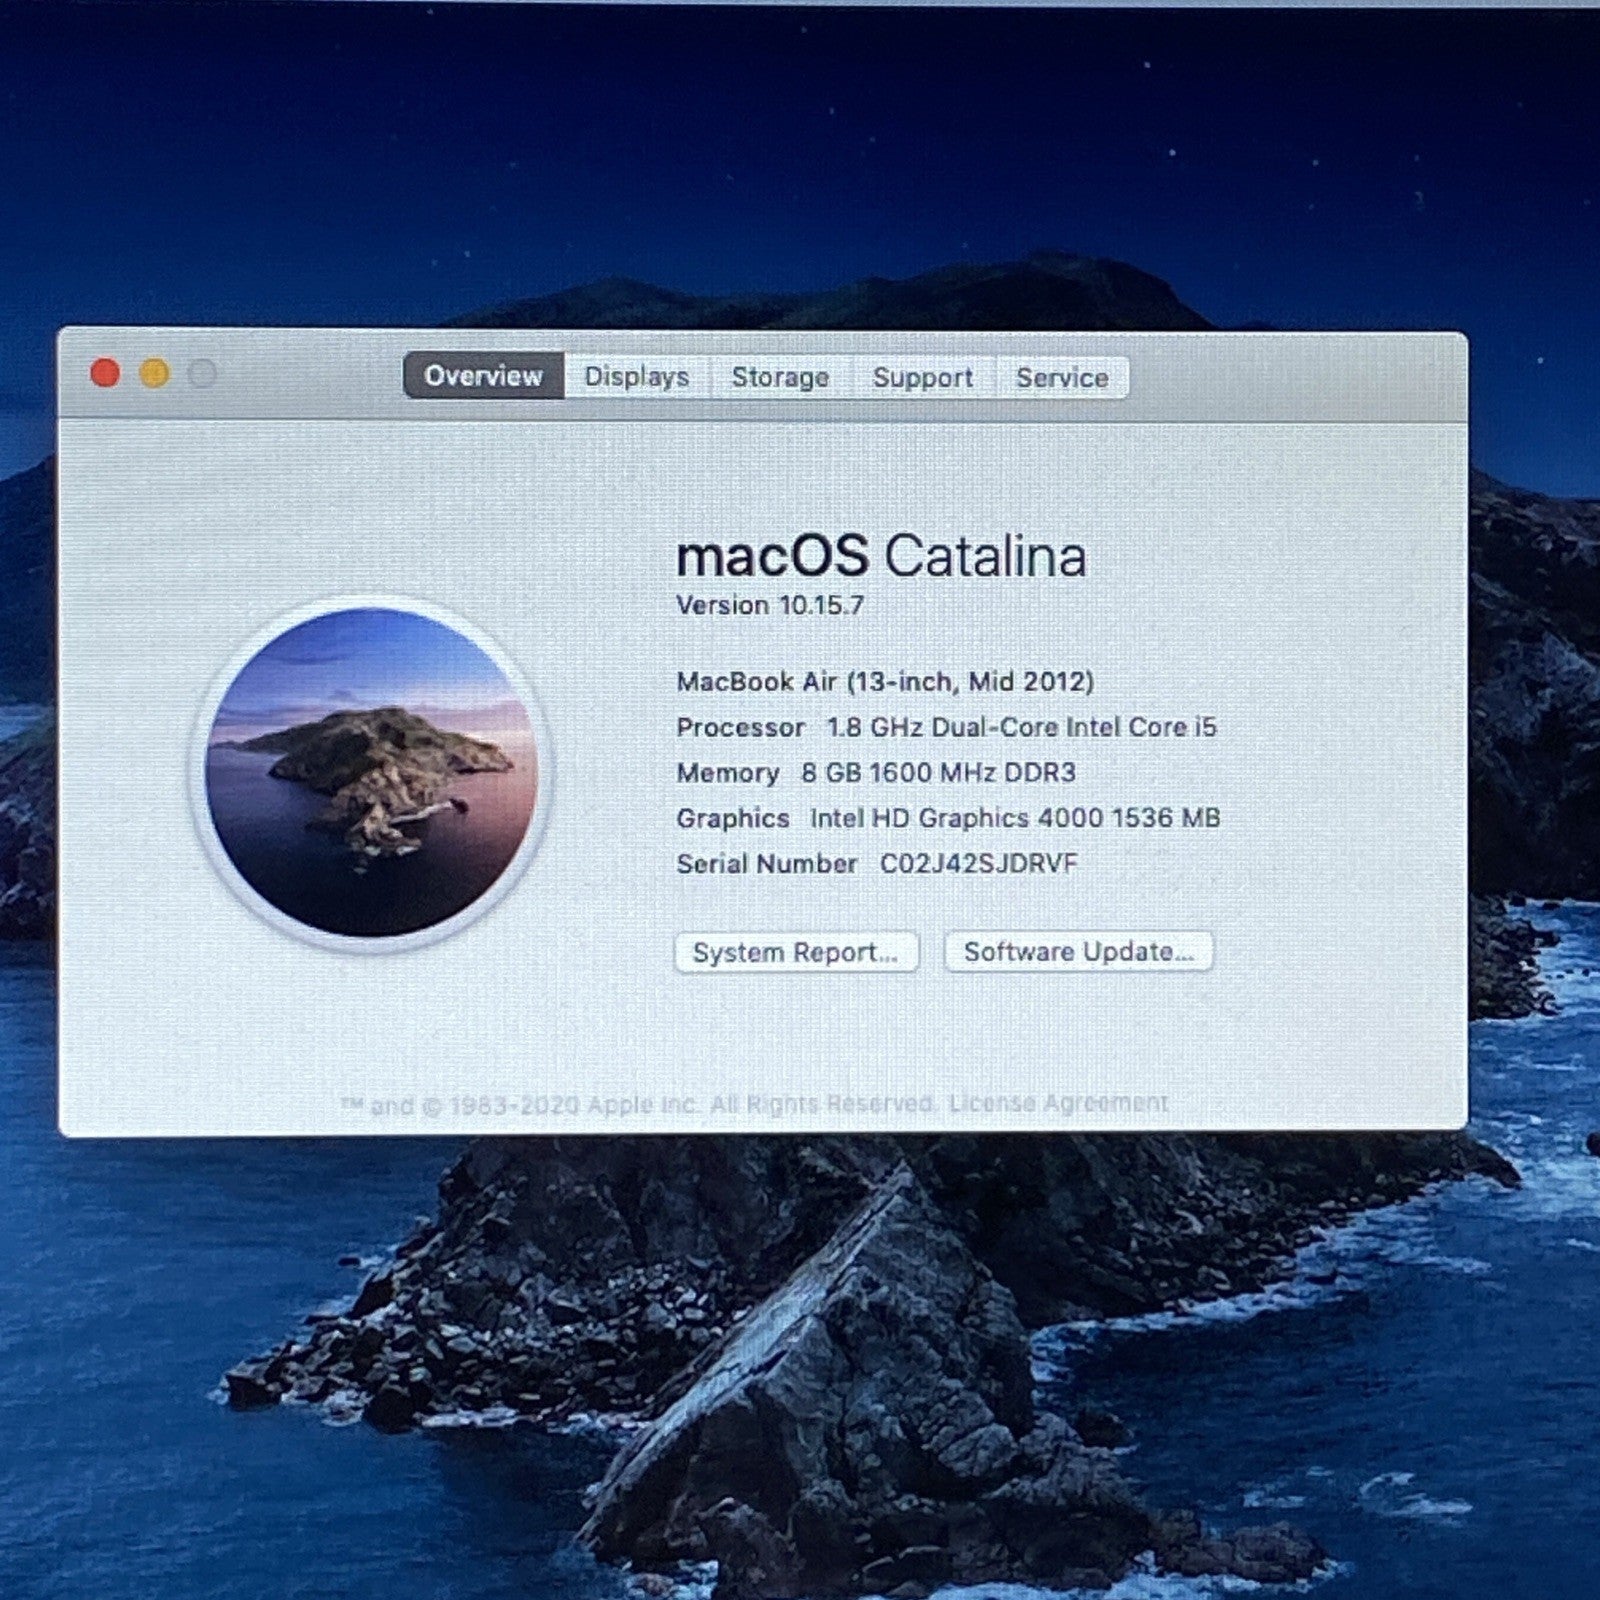Select serial number C02J42SJDRVF

click(x=979, y=863)
